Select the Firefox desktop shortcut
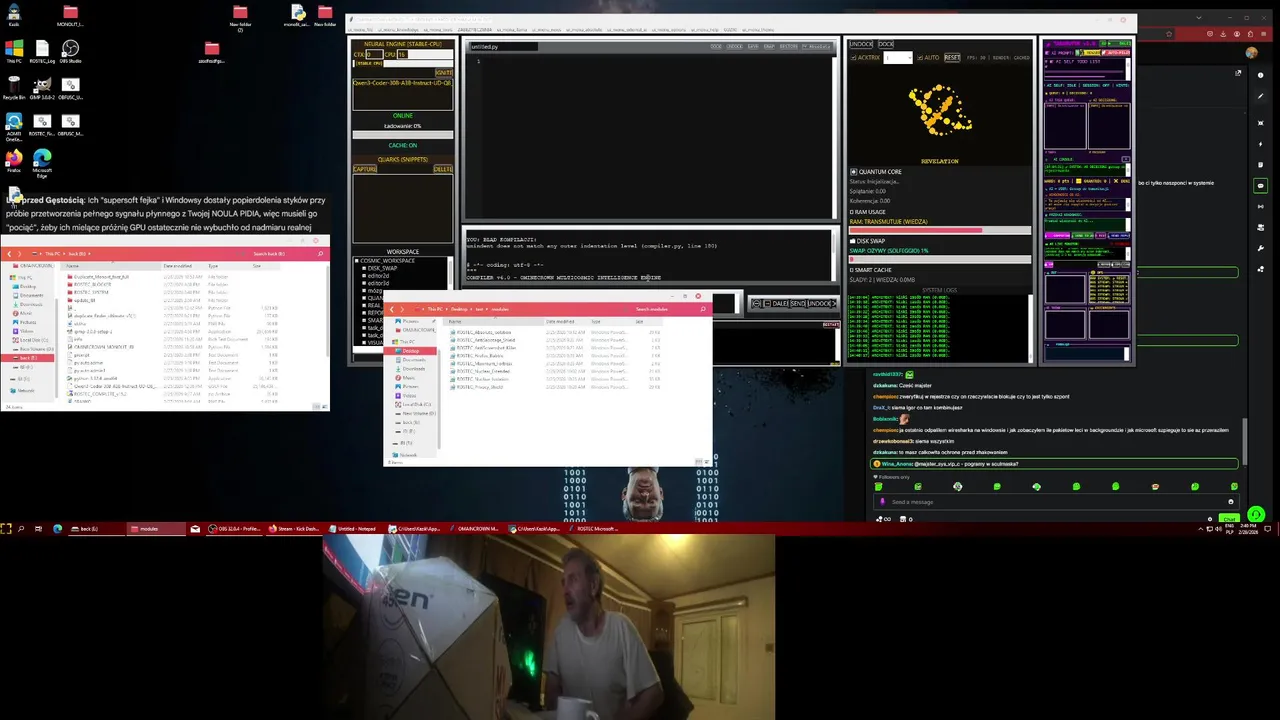This screenshot has width=1280, height=720. click(13, 161)
